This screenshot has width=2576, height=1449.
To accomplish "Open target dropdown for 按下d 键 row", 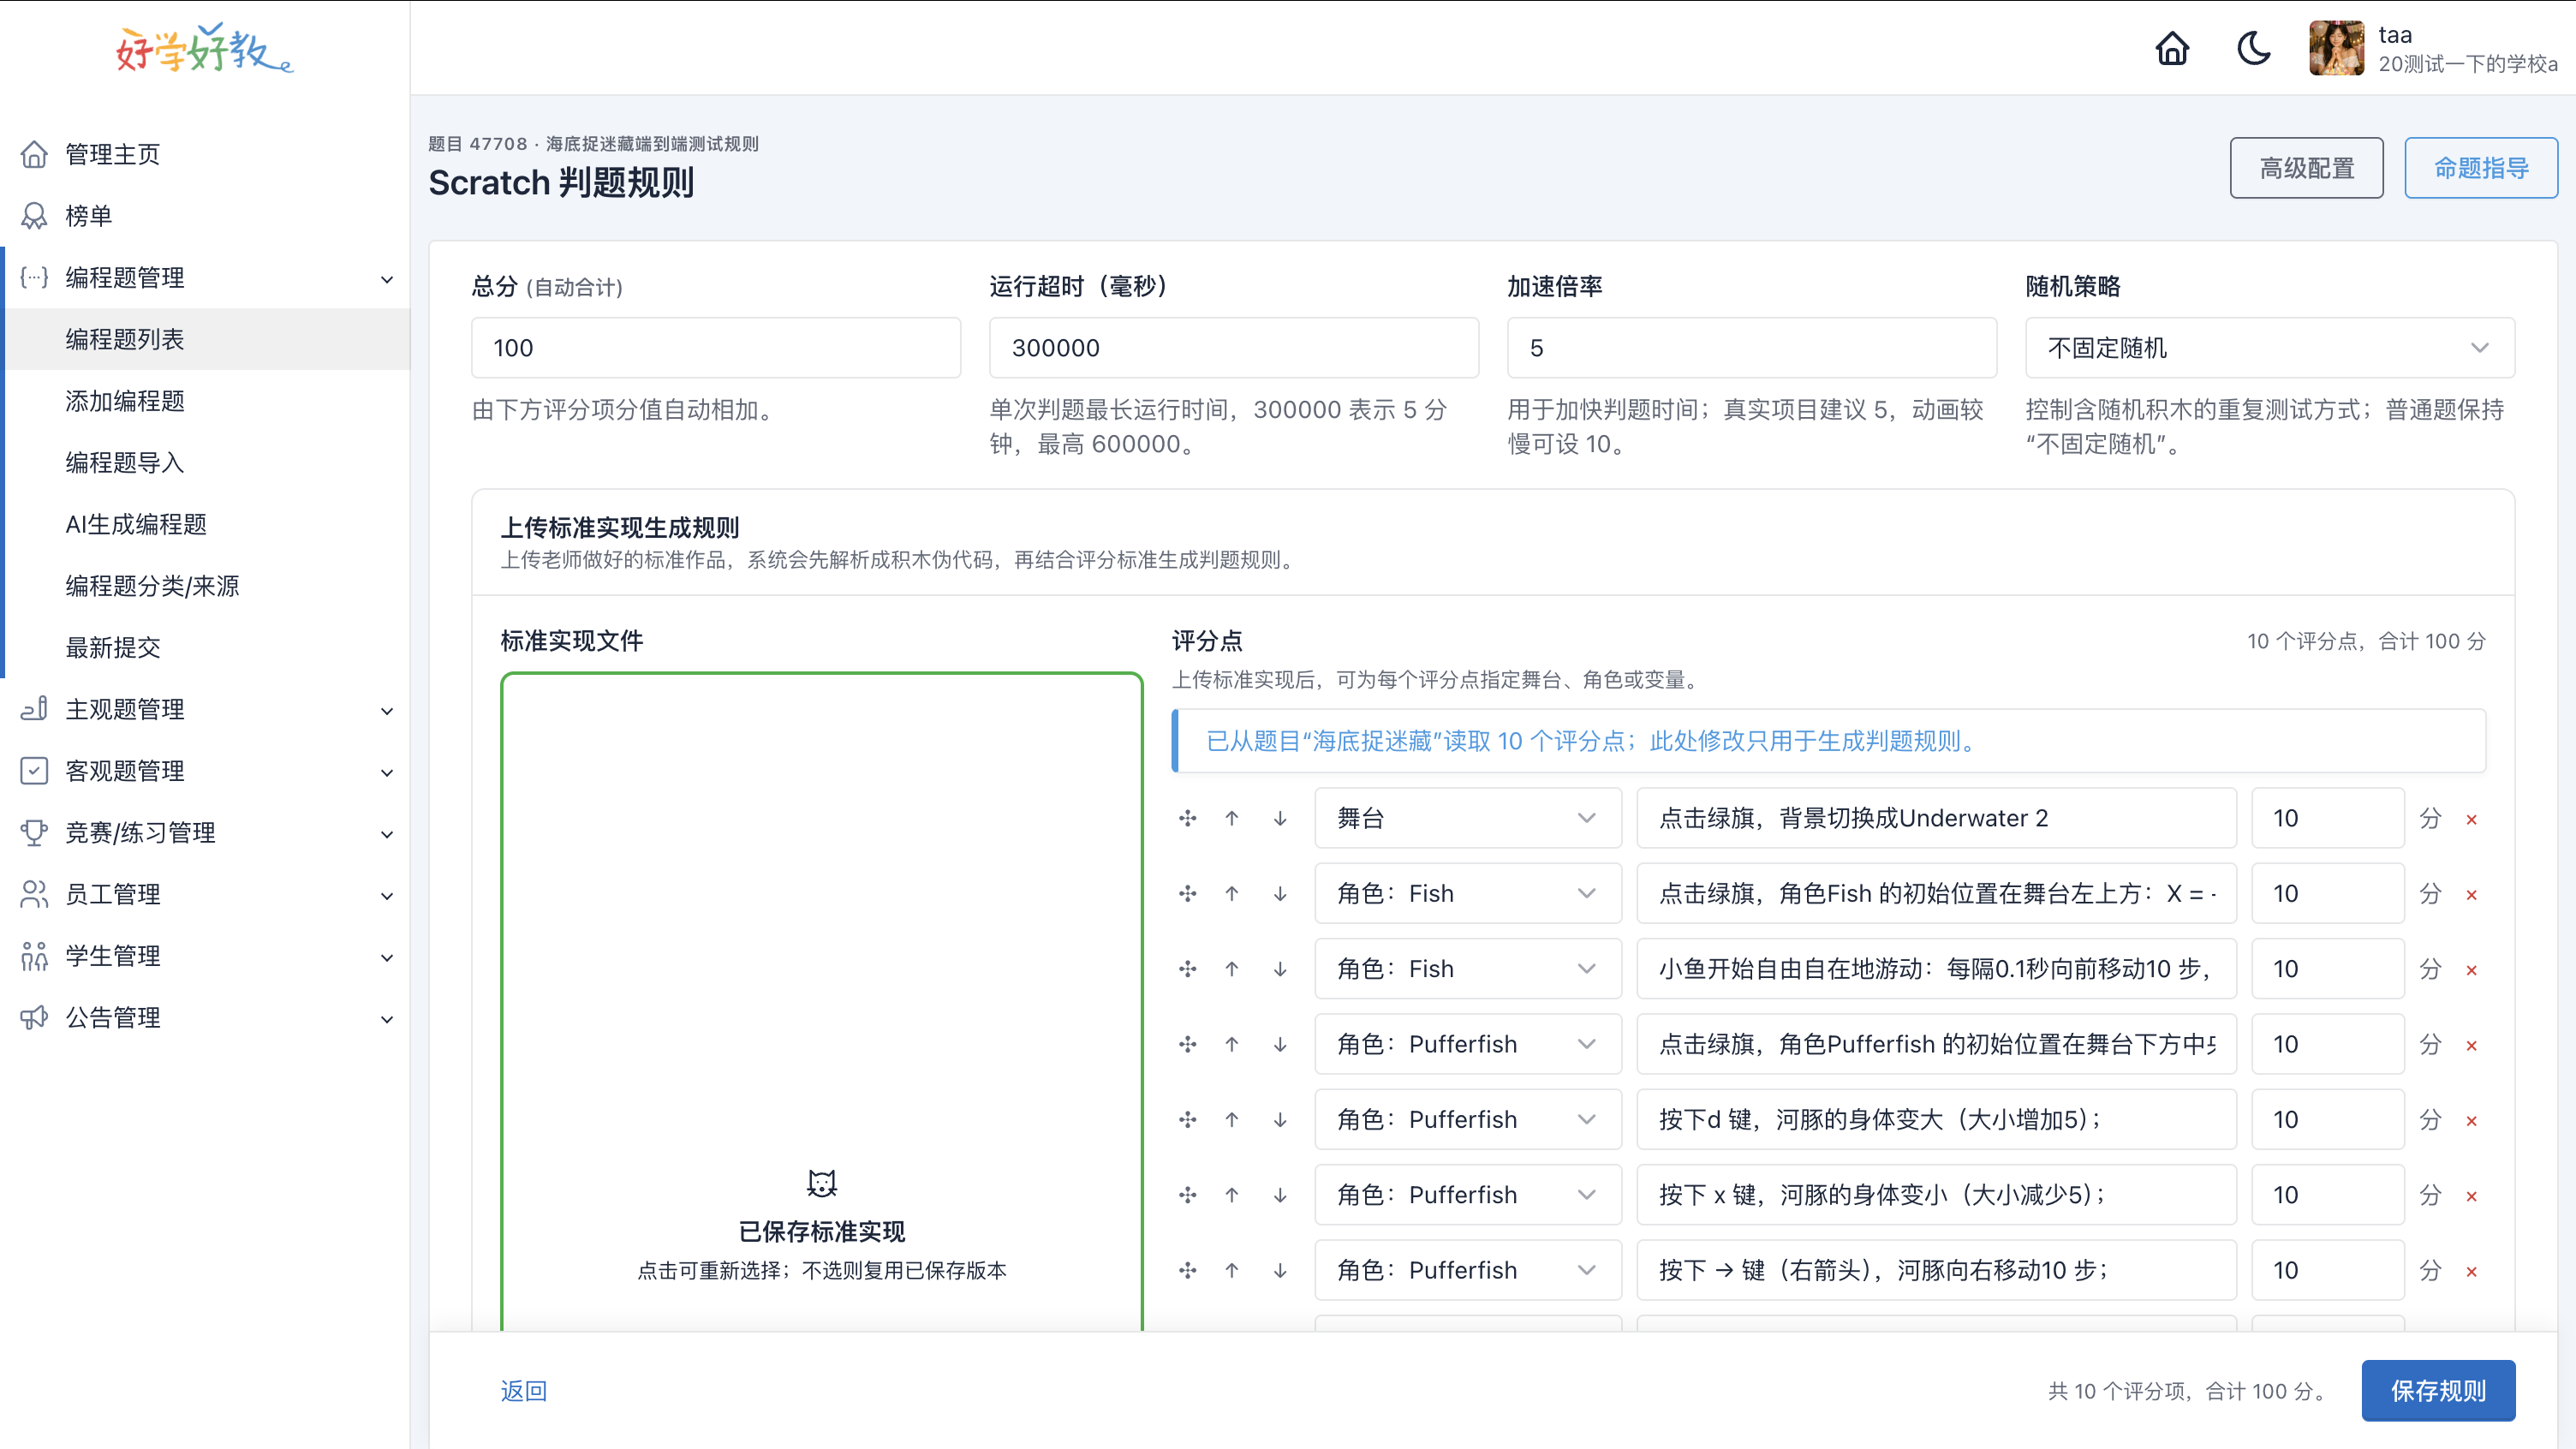I will (x=1467, y=1119).
